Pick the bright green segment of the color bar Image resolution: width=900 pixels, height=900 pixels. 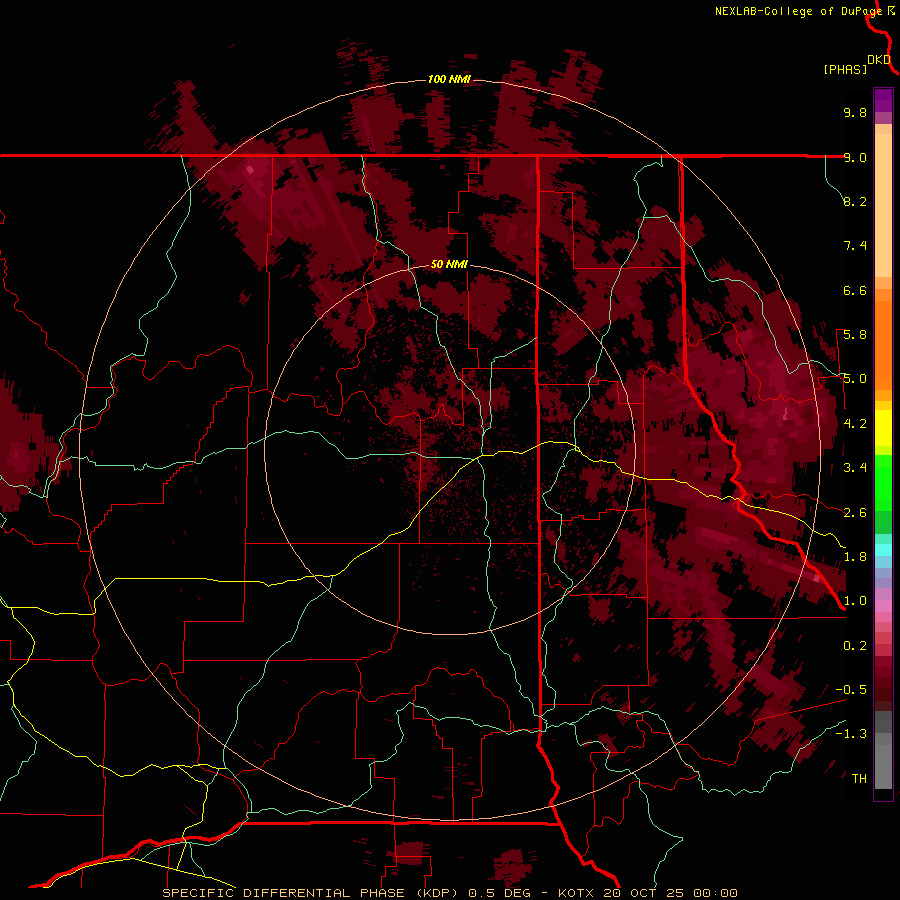coord(883,483)
